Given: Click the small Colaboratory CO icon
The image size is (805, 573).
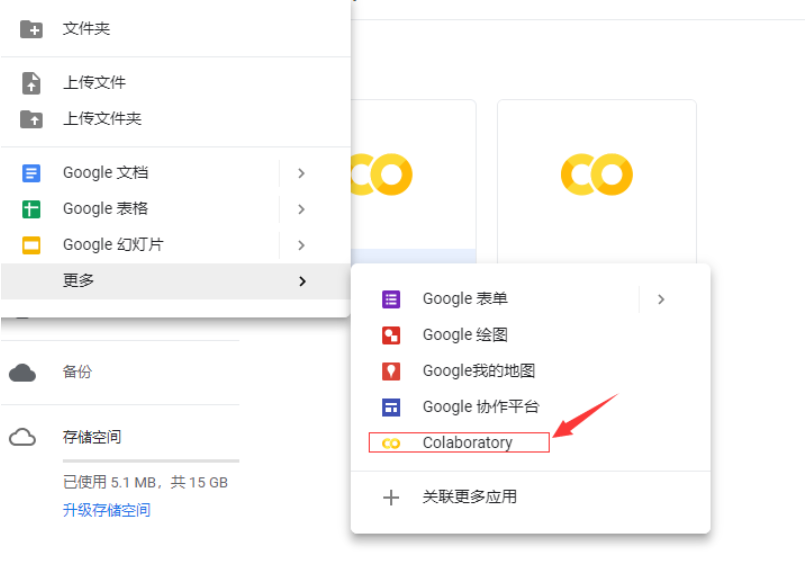Looking at the screenshot, I should [391, 443].
